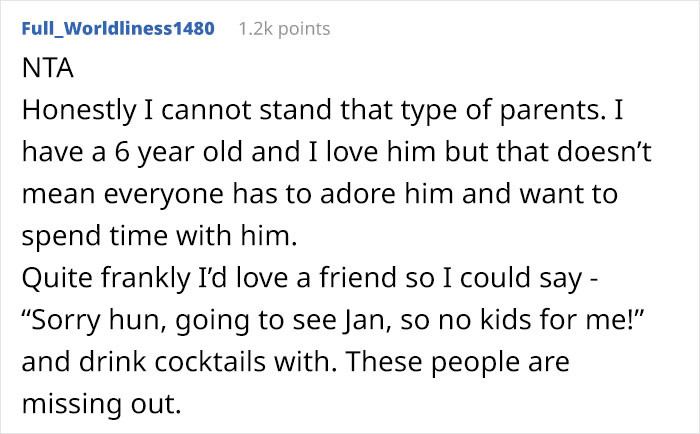Click the name Jan in the quote
Image resolution: width=700 pixels, height=434 pixels.
[x=365, y=320]
